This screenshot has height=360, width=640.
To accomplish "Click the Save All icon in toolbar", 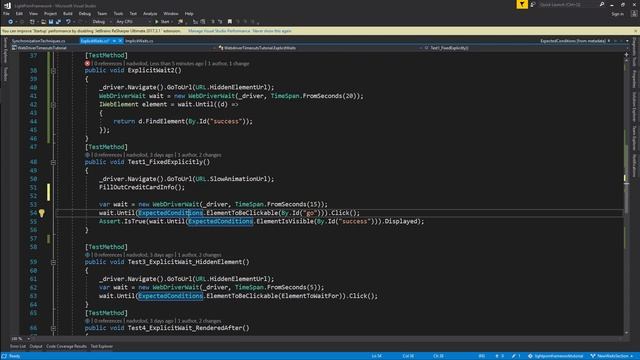I will point(58,22).
